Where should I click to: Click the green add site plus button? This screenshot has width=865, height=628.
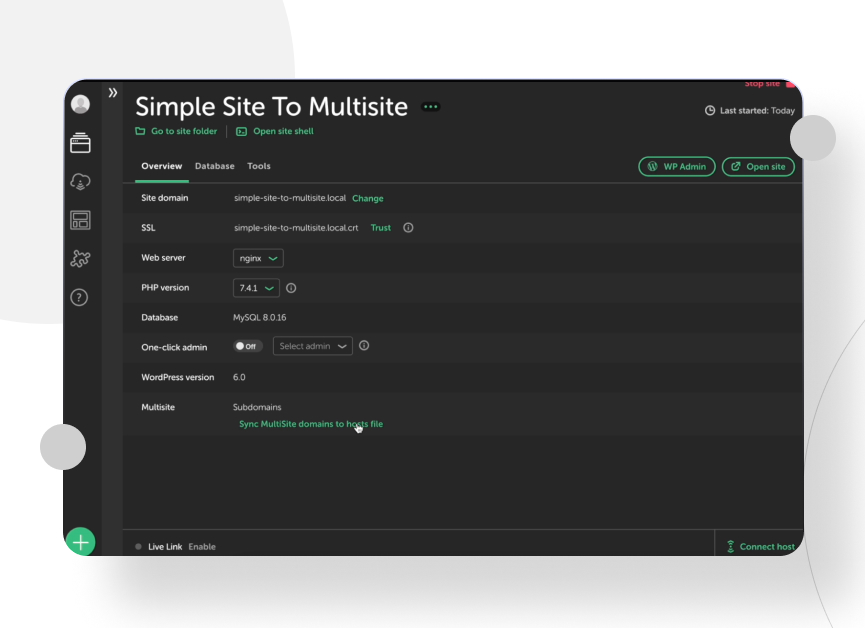81,542
